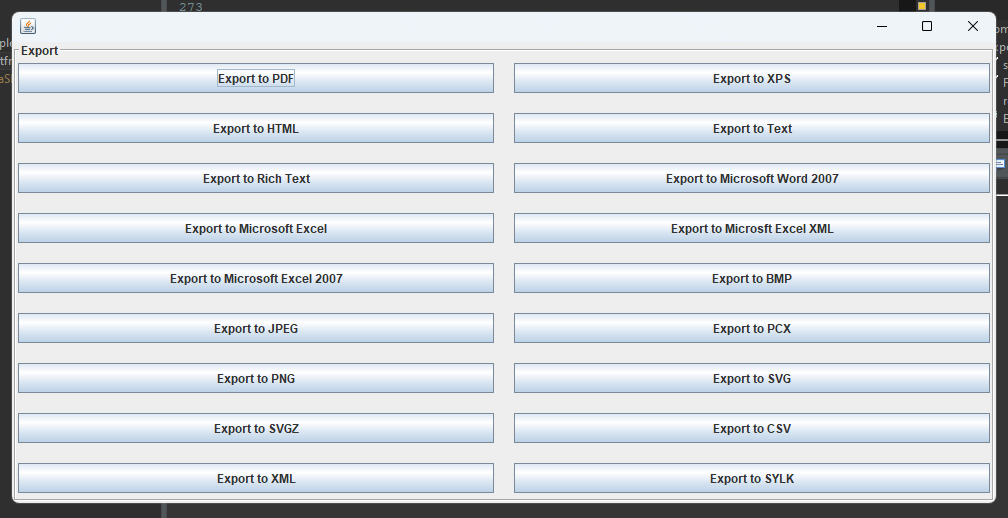1008x518 pixels.
Task: Select Export to HTML
Action: pyautogui.click(x=256, y=128)
